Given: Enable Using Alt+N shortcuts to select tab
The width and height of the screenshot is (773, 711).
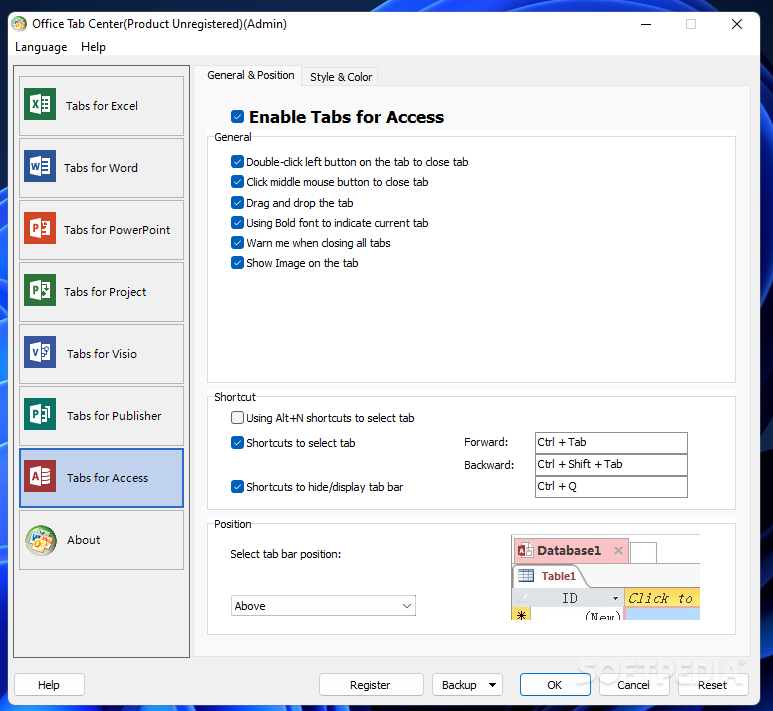Looking at the screenshot, I should (237, 418).
